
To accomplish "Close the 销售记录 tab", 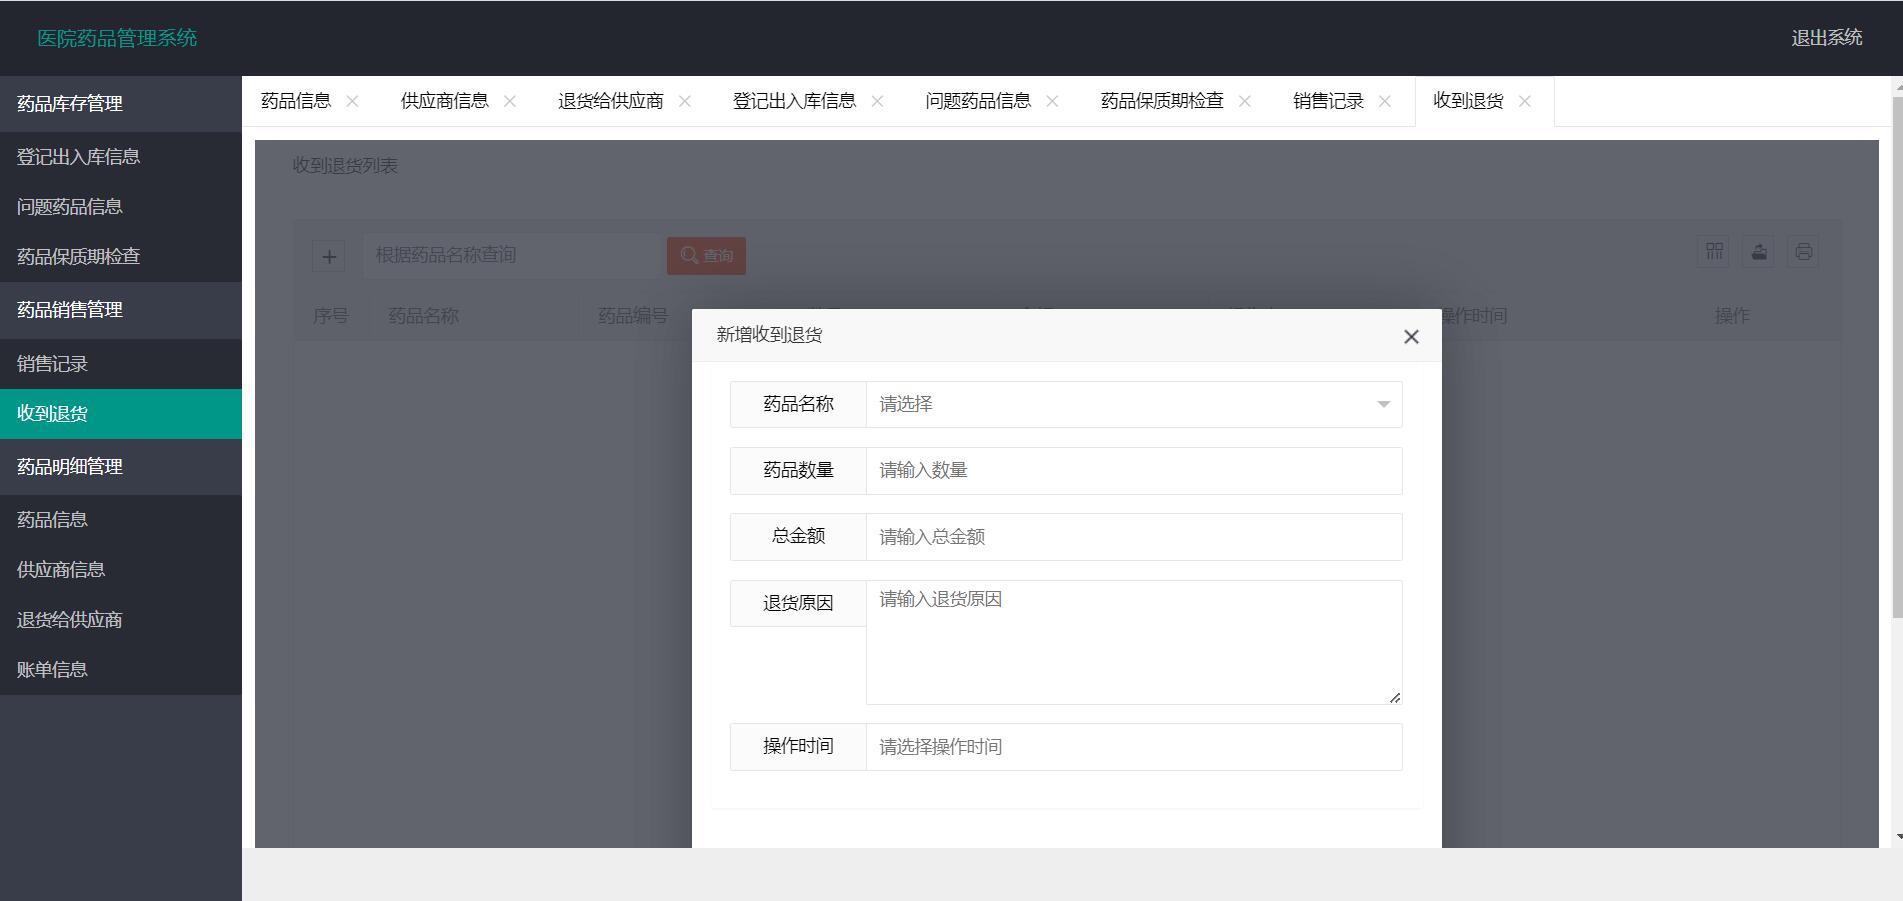I will coord(1385,101).
